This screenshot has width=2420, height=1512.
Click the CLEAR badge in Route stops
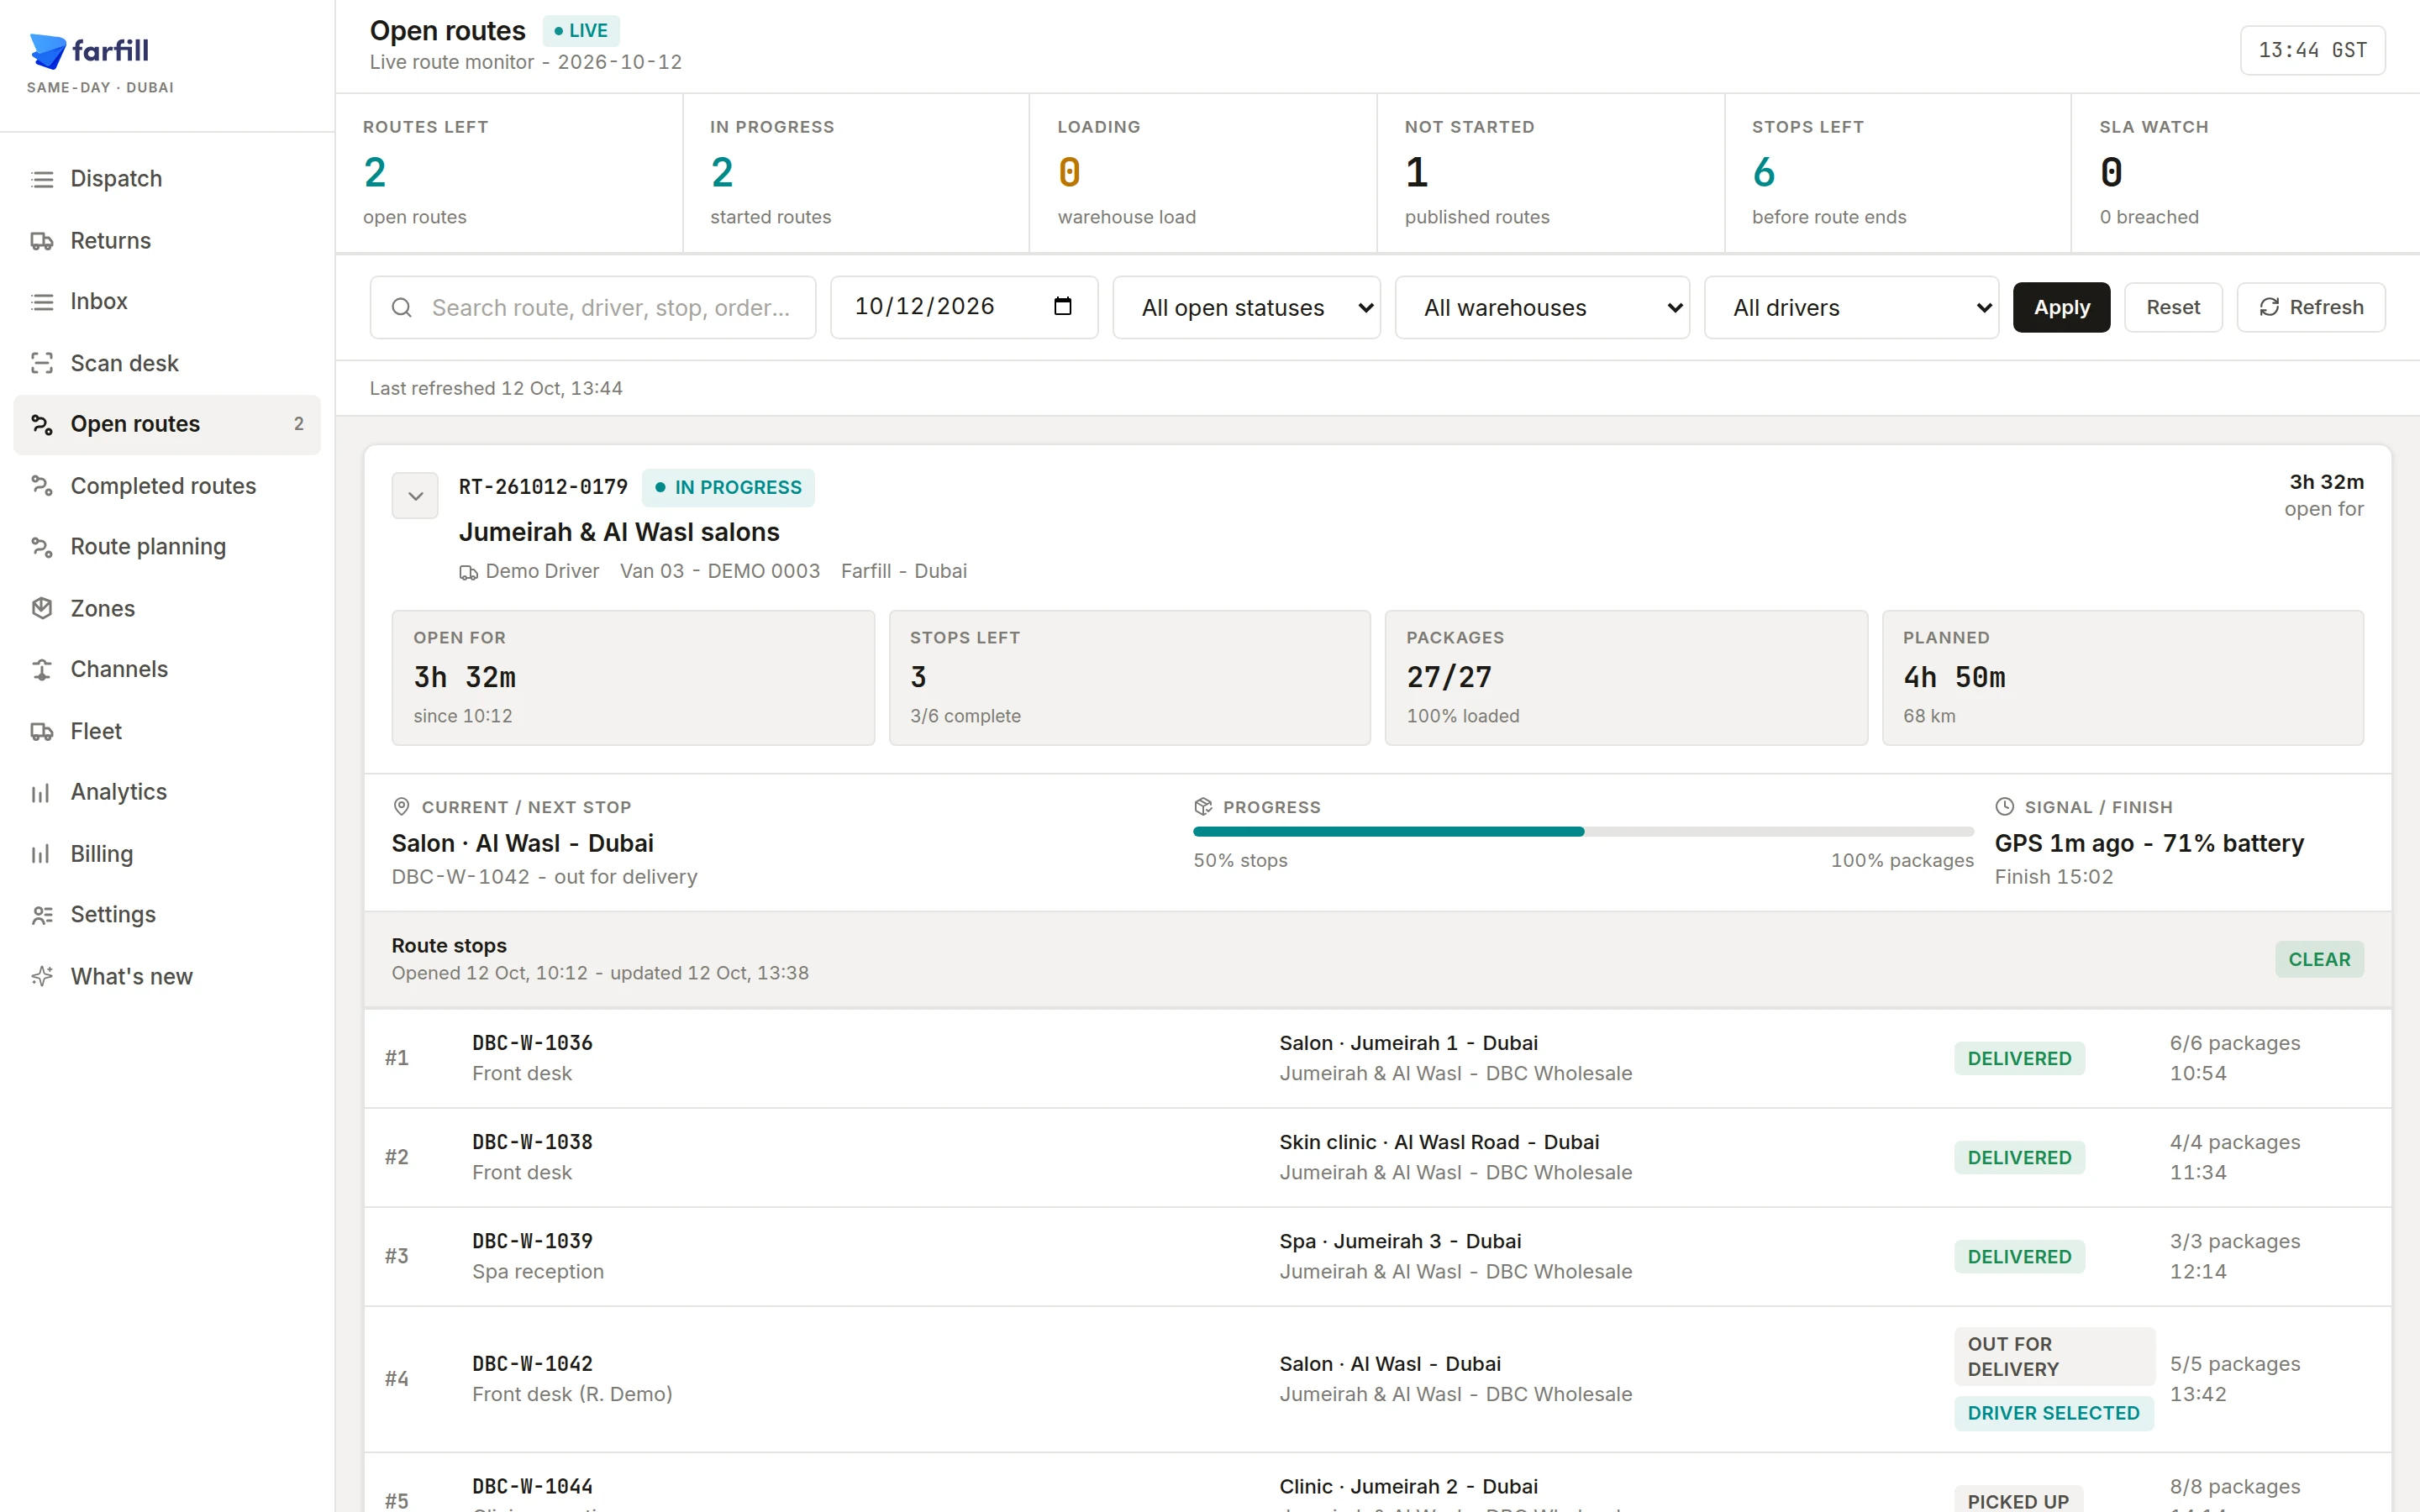[2319, 959]
